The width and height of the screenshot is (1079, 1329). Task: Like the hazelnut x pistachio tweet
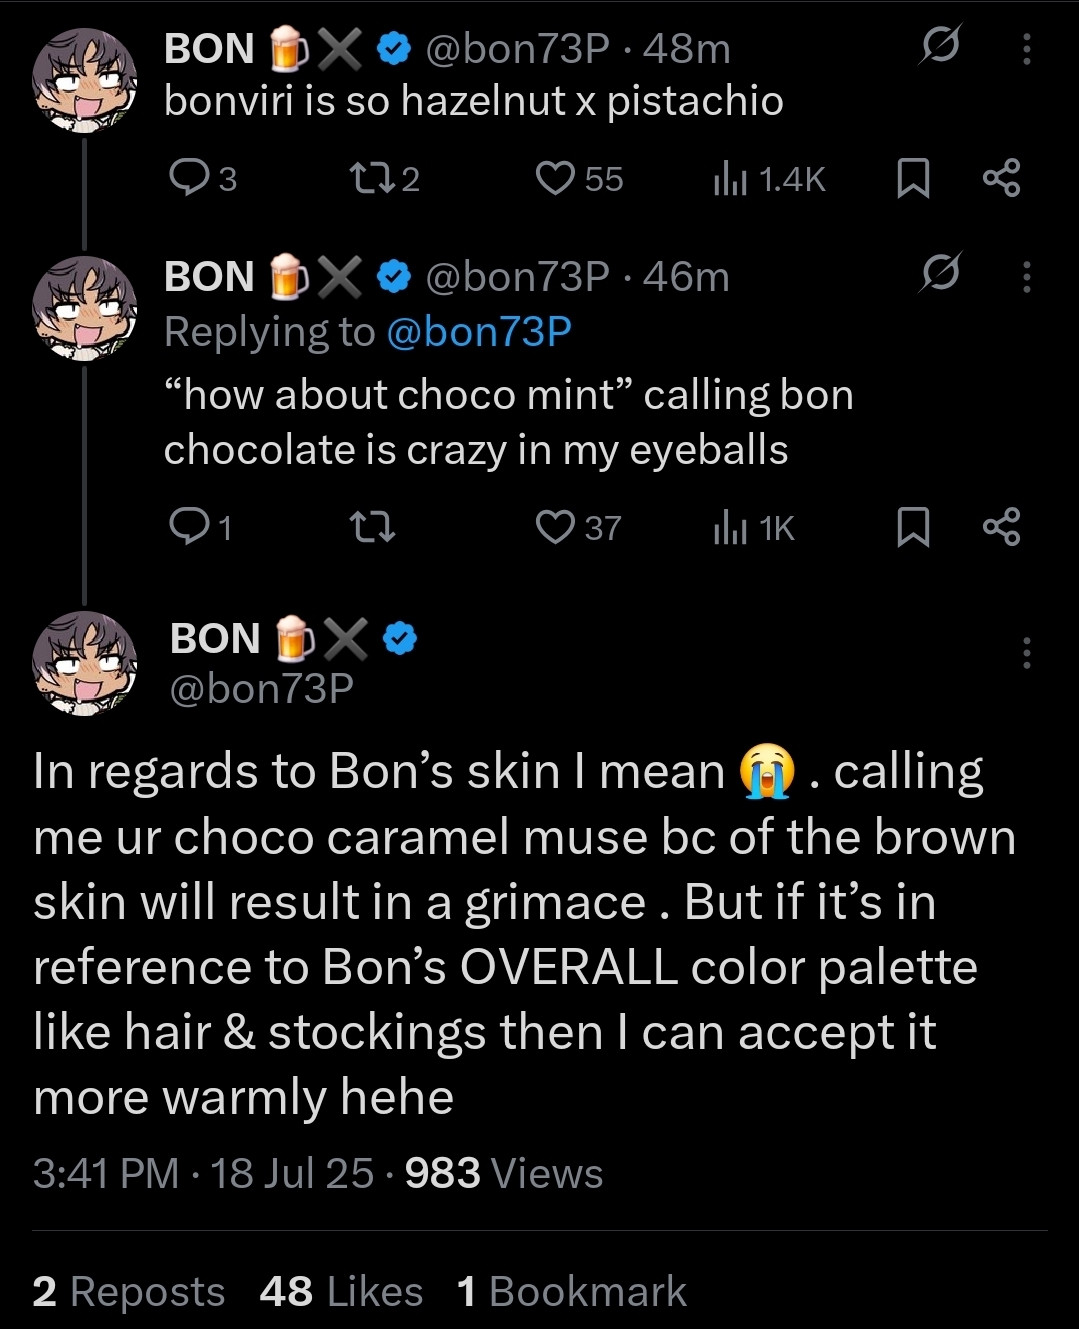tap(554, 178)
